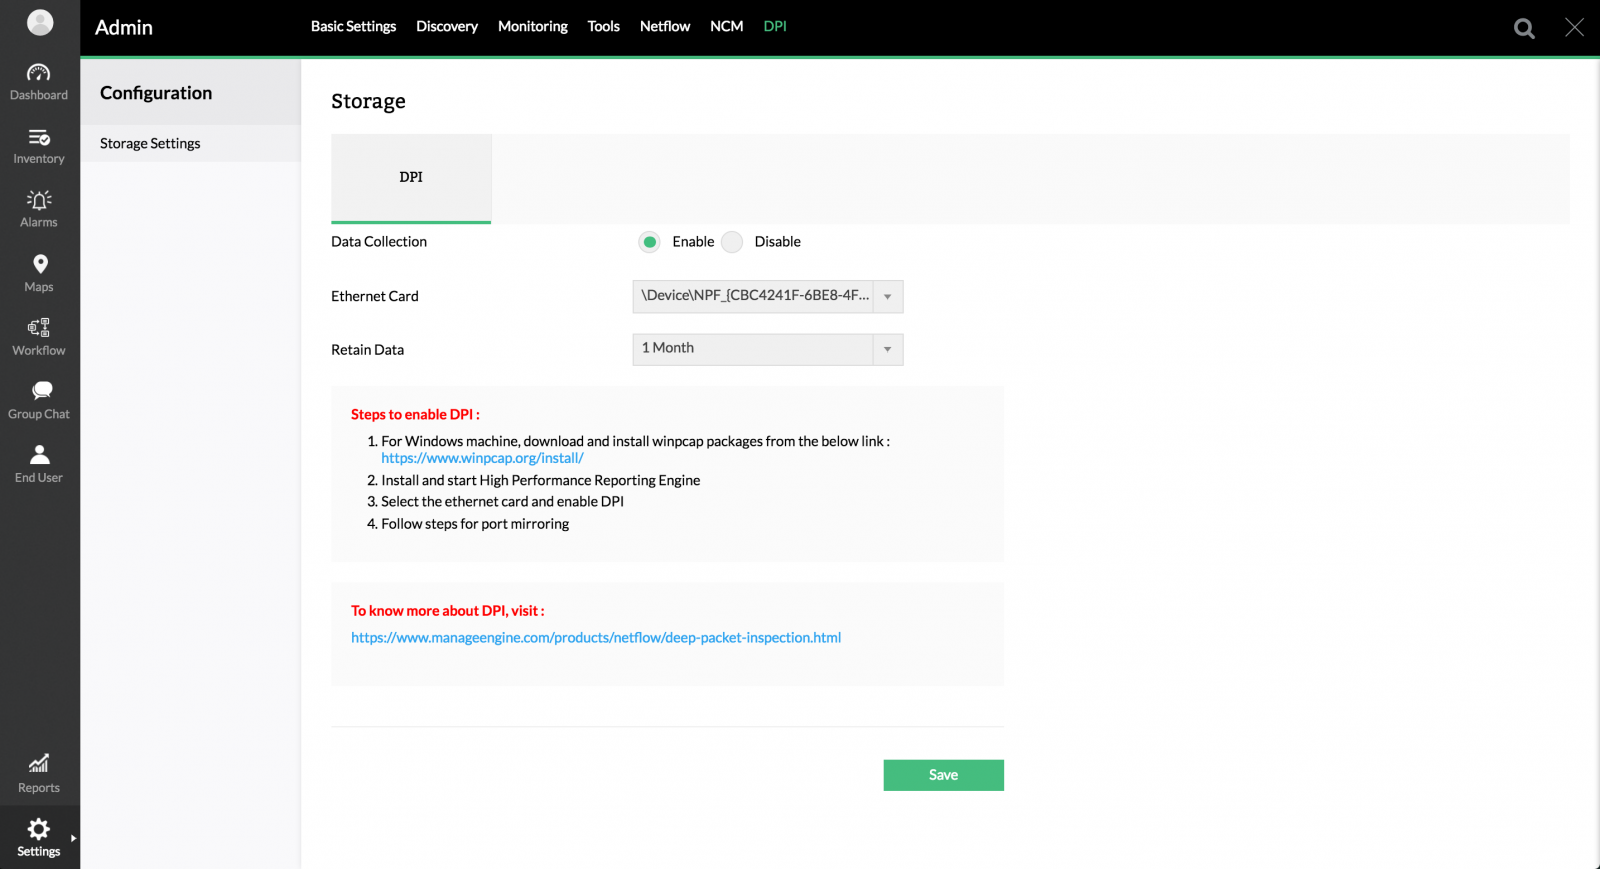Image resolution: width=1600 pixels, height=869 pixels.
Task: Click the Maps pin icon
Action: (x=39, y=265)
